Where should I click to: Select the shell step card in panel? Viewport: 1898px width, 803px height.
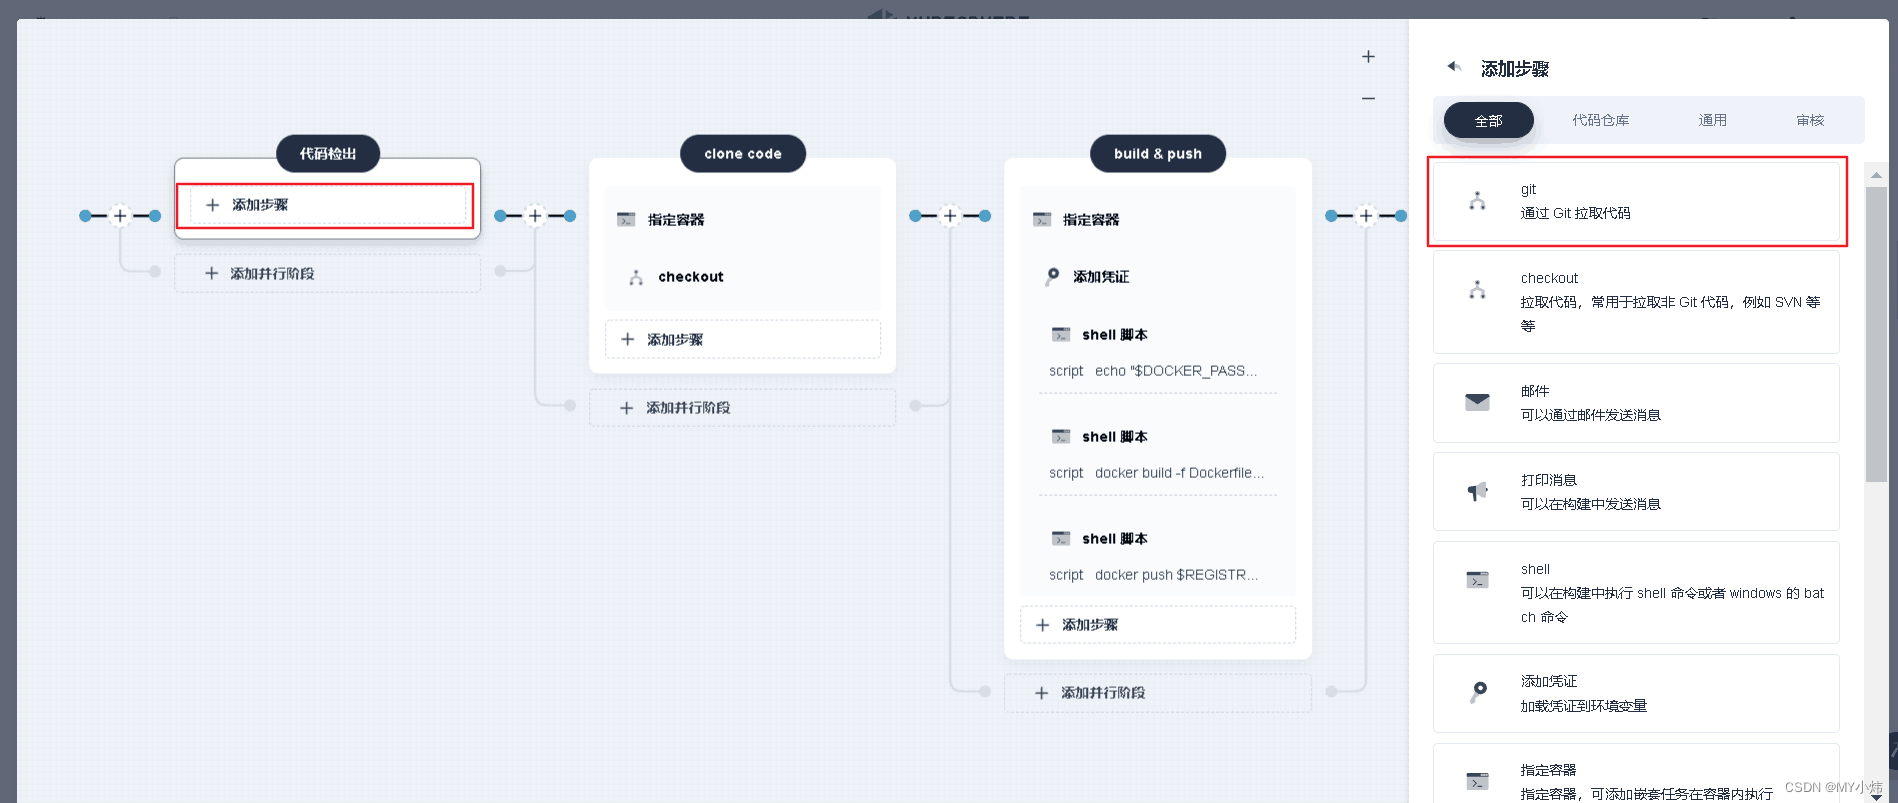click(1636, 592)
